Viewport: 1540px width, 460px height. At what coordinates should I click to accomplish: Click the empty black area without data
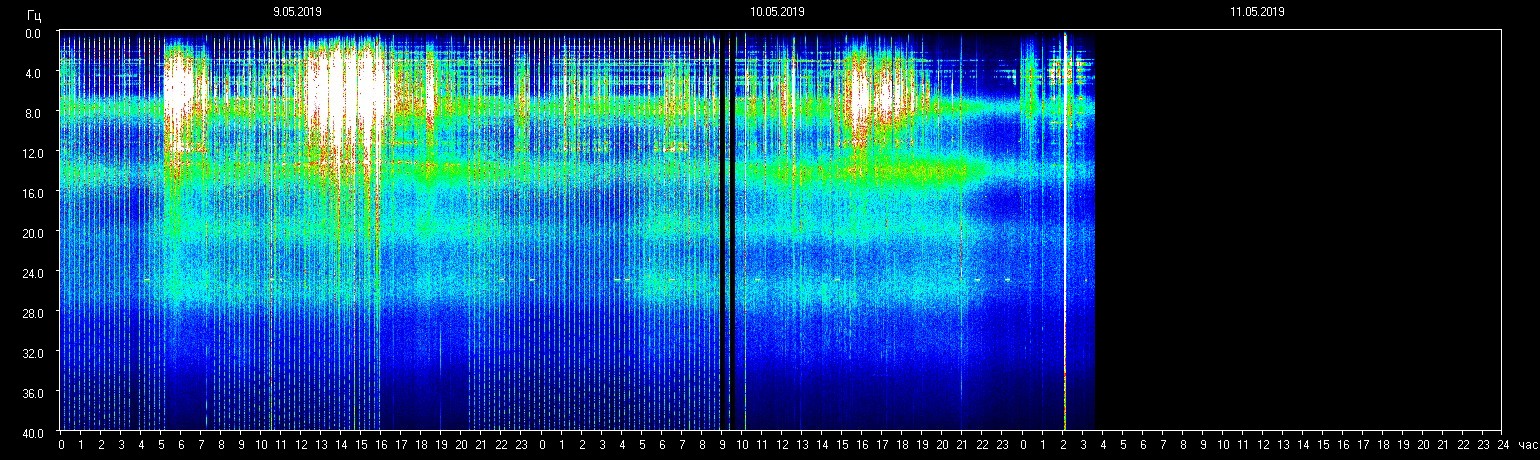point(1298,230)
